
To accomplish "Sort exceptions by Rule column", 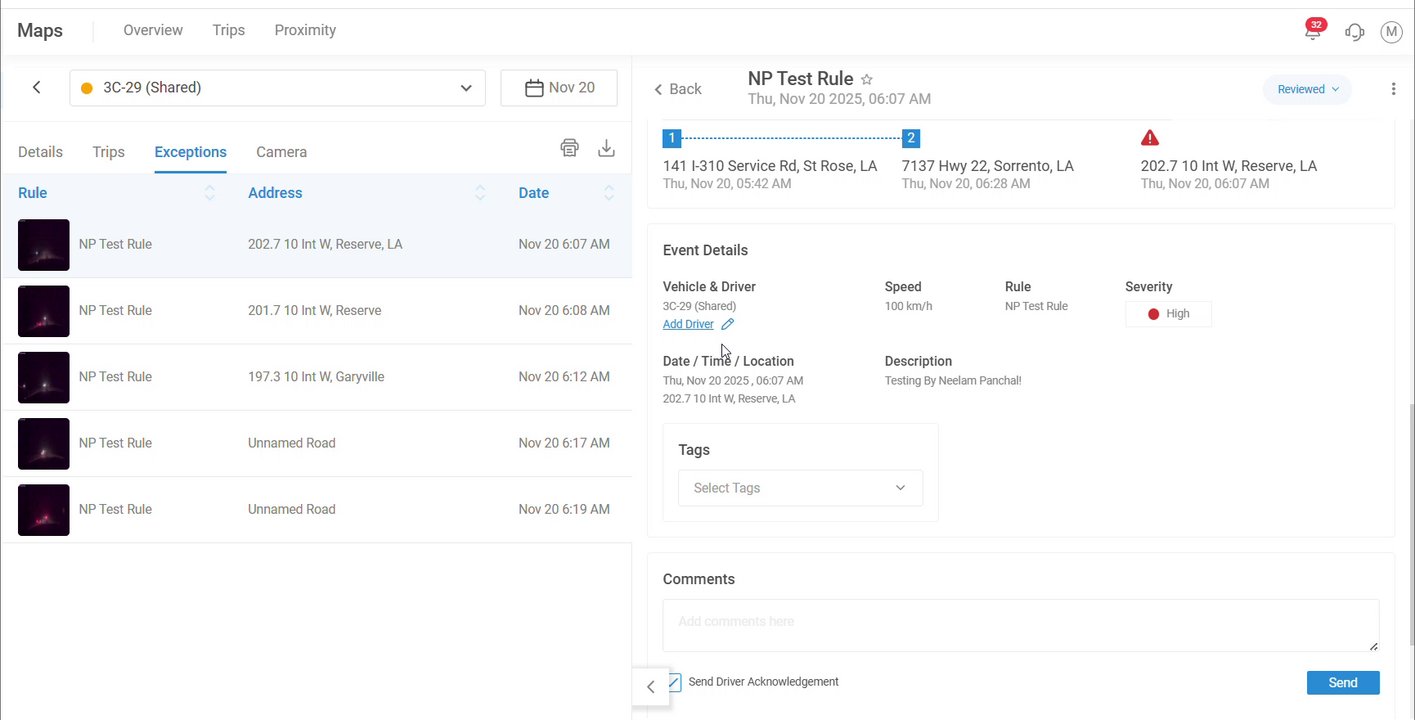I will 209,193.
